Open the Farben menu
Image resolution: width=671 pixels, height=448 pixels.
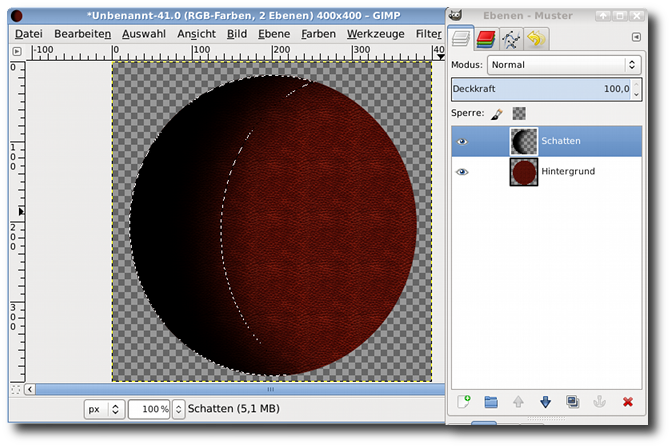(318, 33)
